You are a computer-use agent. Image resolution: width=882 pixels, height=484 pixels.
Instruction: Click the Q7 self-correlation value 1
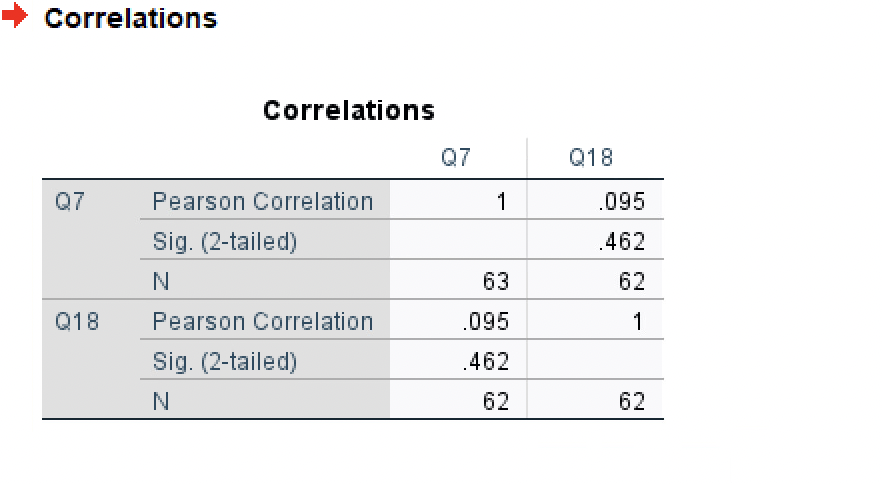pyautogui.click(x=502, y=202)
